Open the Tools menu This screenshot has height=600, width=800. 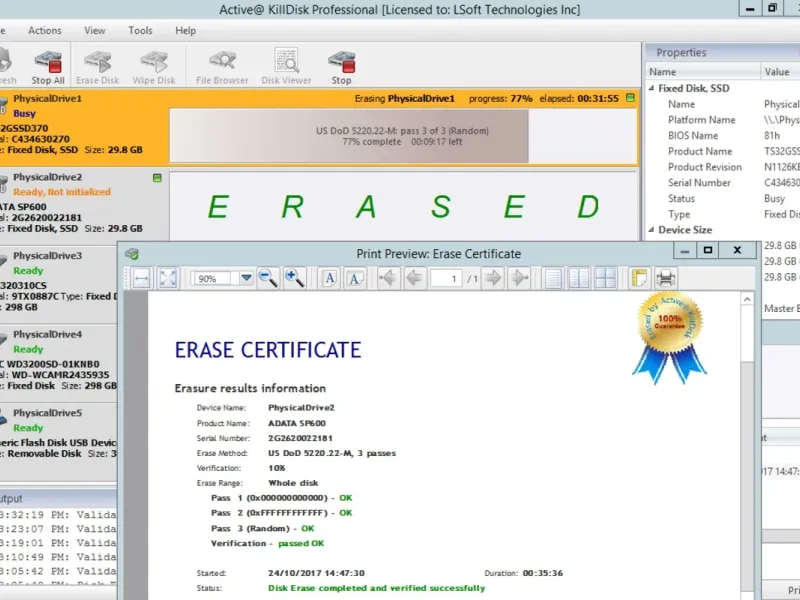[140, 31]
